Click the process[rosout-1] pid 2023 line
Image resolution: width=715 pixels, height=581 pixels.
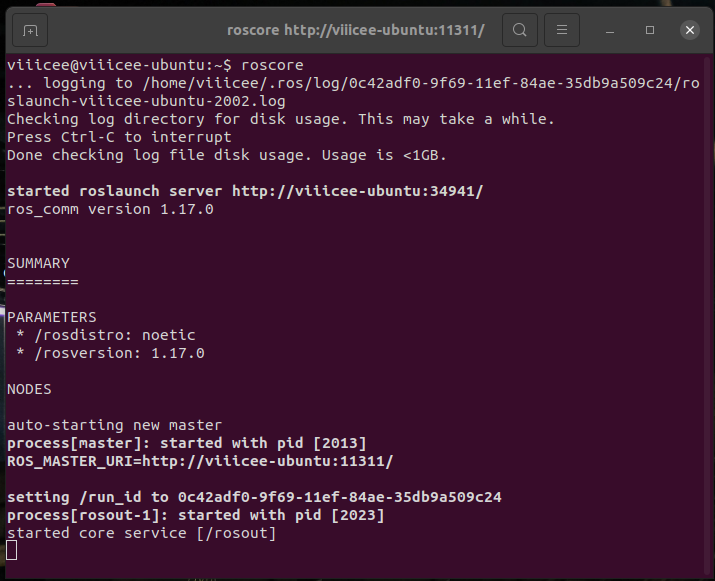[196, 515]
